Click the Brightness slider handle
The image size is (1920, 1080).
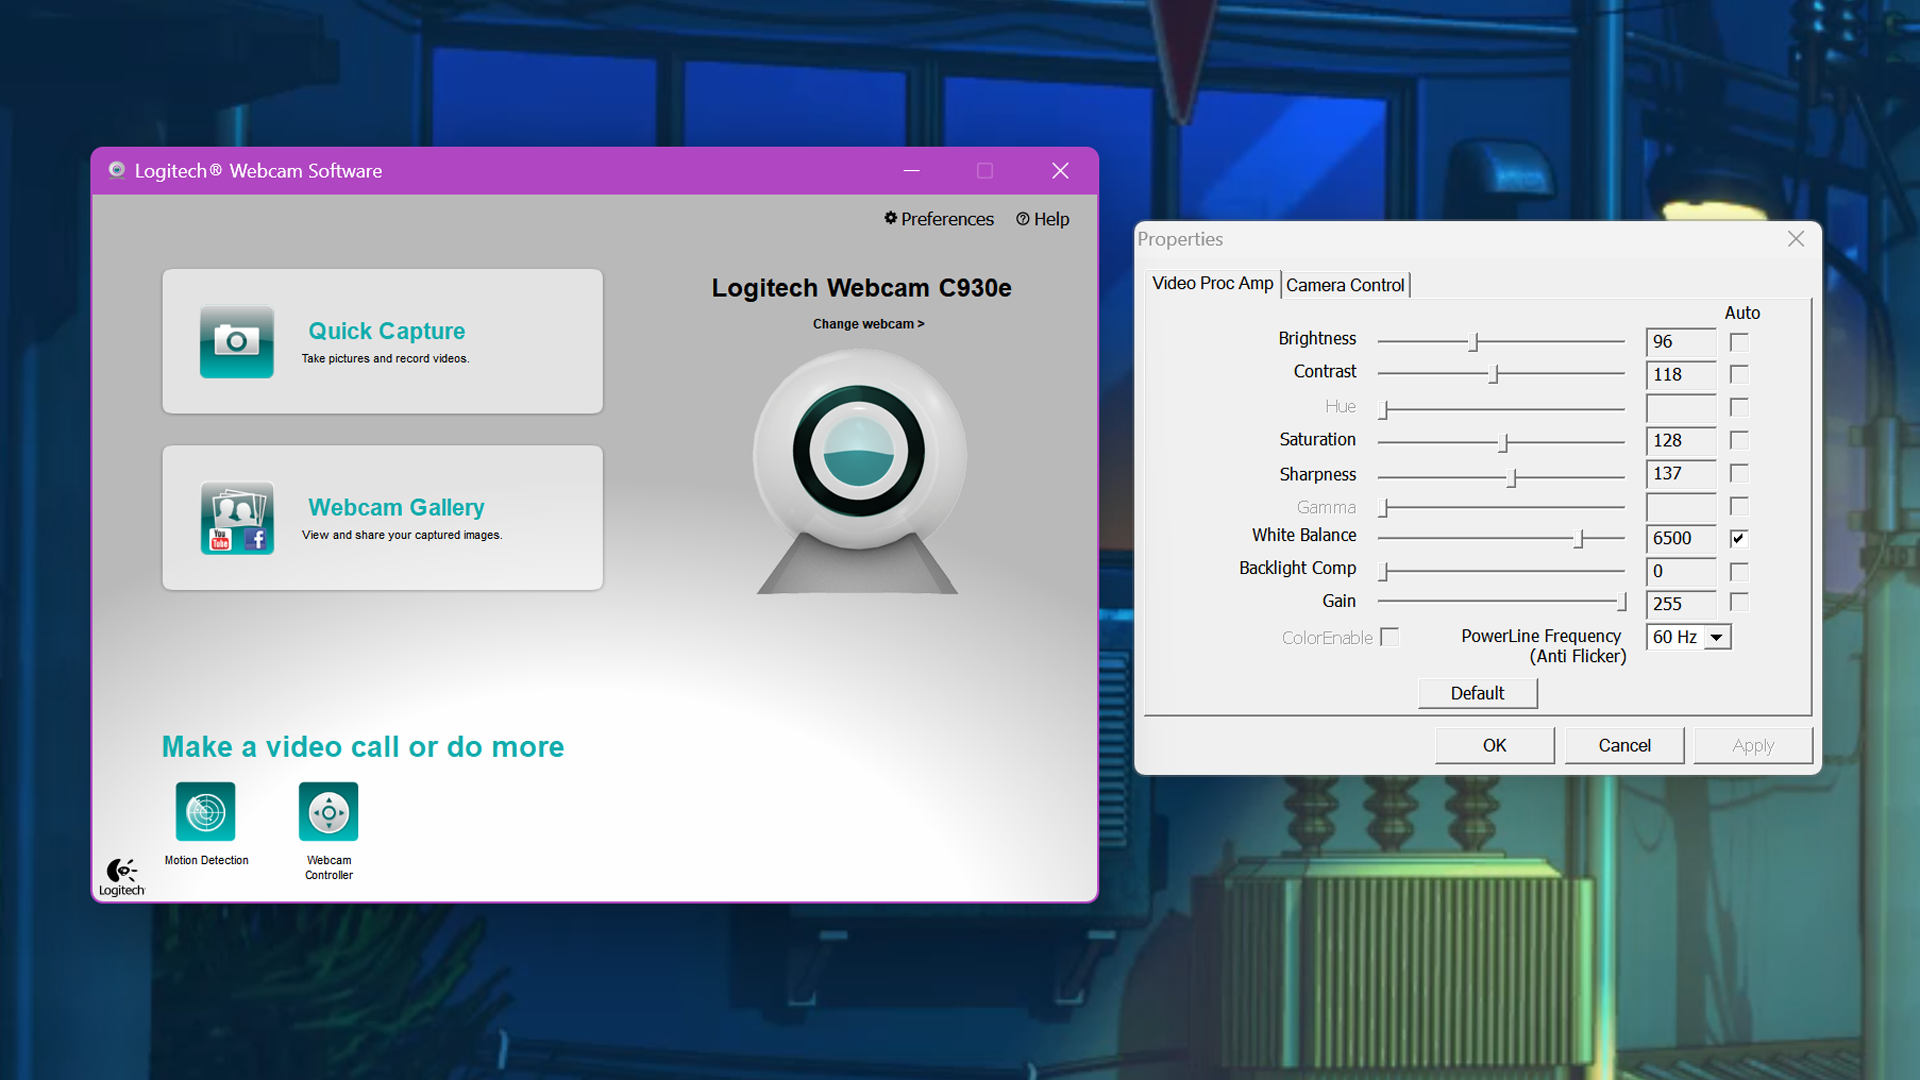[x=1473, y=342]
